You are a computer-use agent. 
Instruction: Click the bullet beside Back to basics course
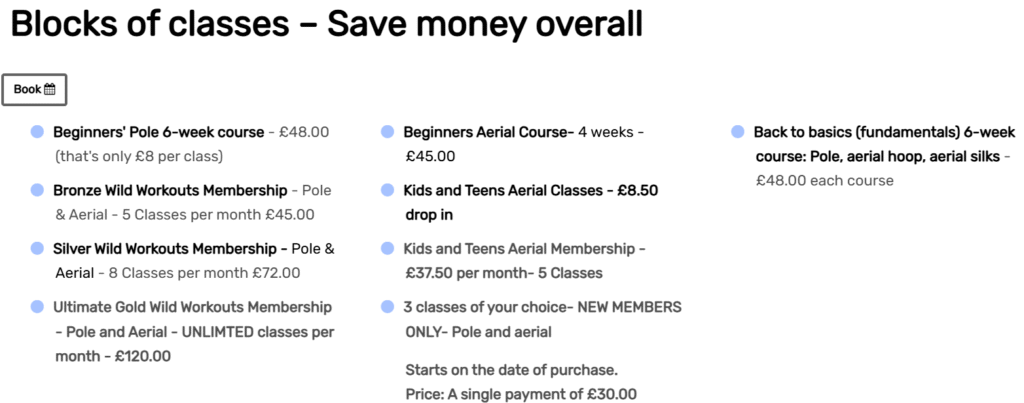point(737,132)
